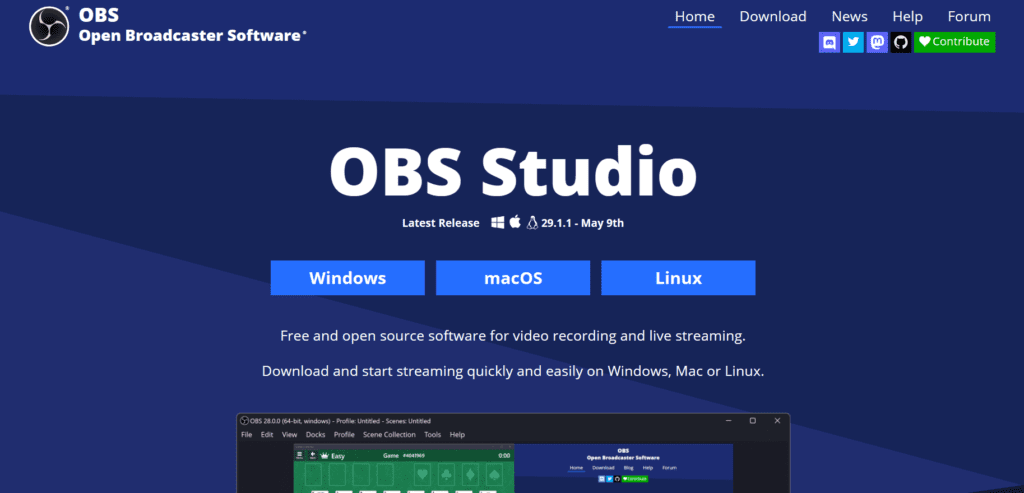Click the green Contribute button
This screenshot has width=1024, height=493.
point(954,42)
